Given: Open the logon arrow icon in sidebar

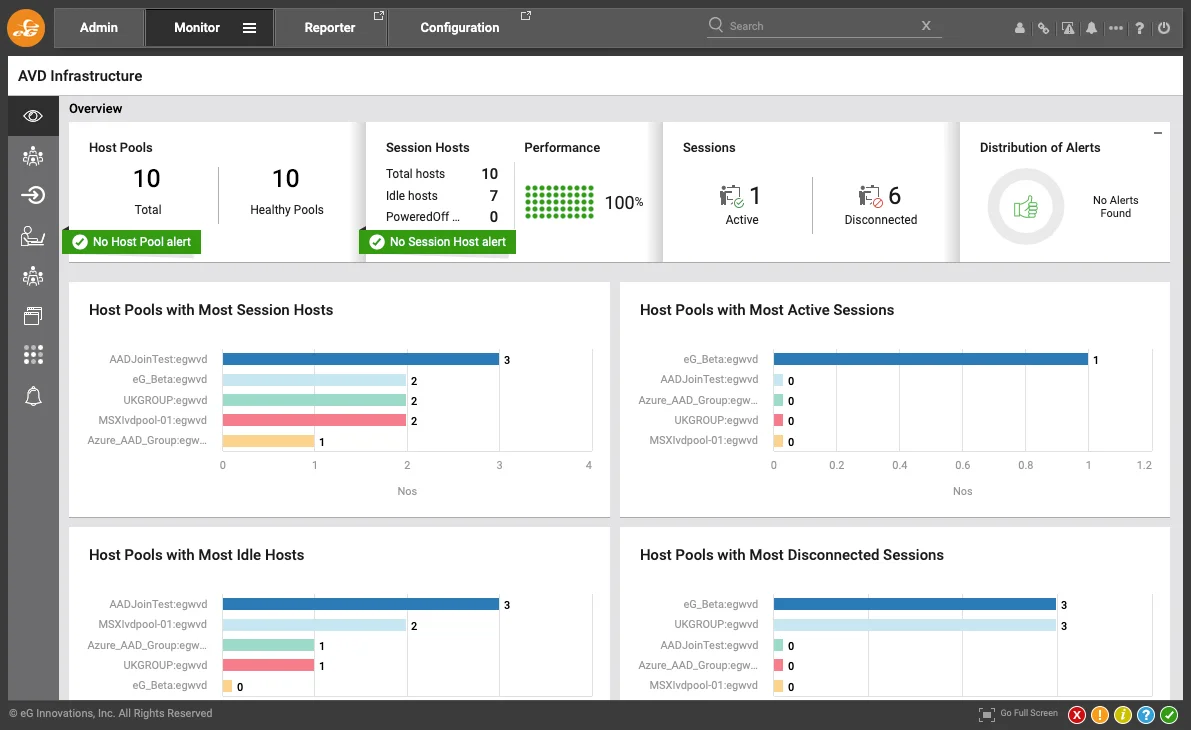Looking at the screenshot, I should (x=33, y=195).
